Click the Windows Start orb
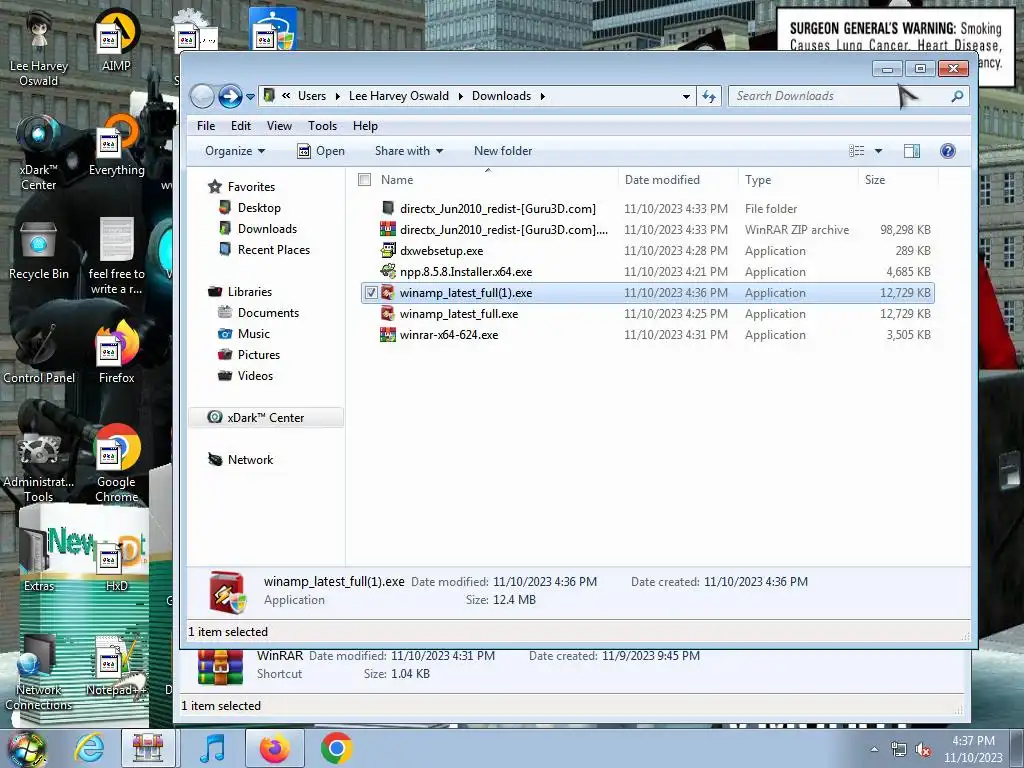1024x768 pixels. (x=26, y=749)
